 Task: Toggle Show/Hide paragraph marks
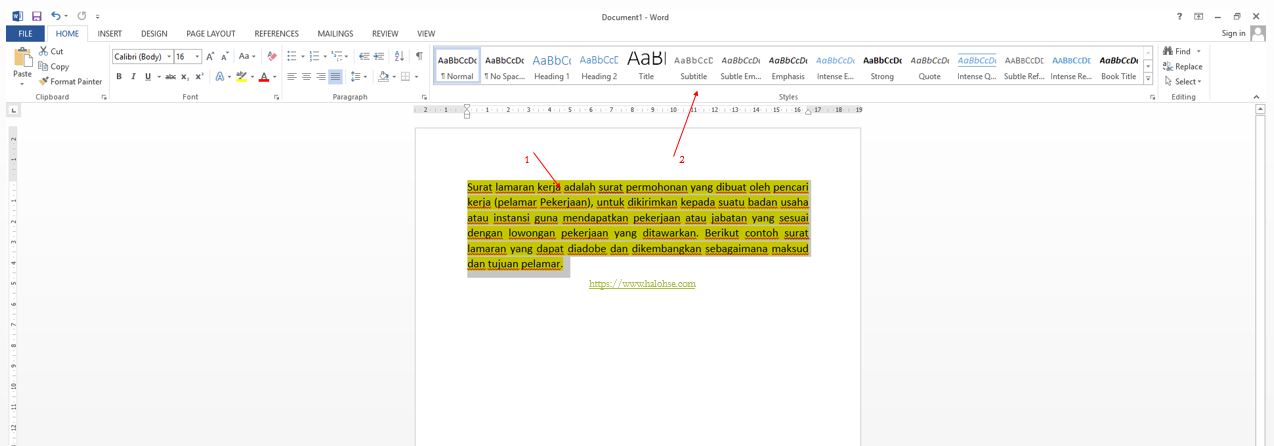(x=419, y=57)
